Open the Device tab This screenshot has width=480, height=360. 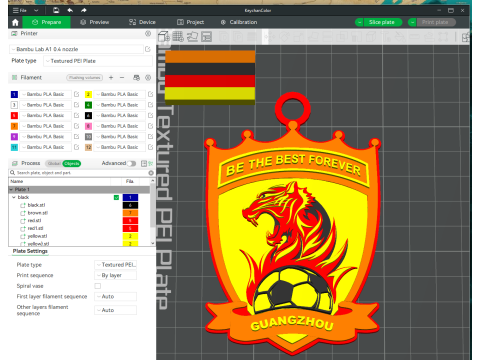[142, 22]
